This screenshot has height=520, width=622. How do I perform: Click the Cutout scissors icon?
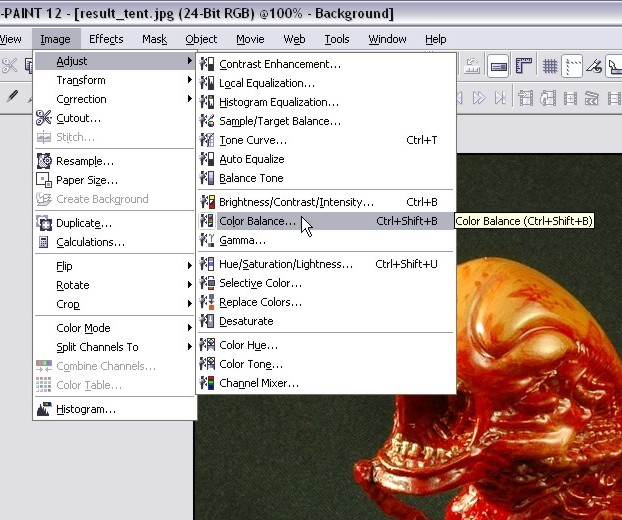coord(44,118)
